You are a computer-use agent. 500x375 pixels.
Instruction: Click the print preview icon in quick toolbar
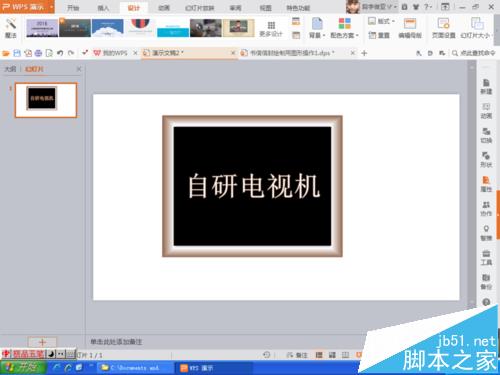pyautogui.click(x=49, y=53)
